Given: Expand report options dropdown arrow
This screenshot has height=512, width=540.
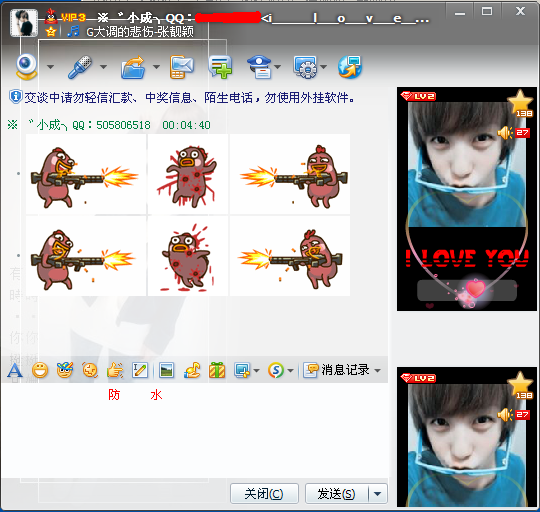Looking at the screenshot, I should pyautogui.click(x=278, y=67).
